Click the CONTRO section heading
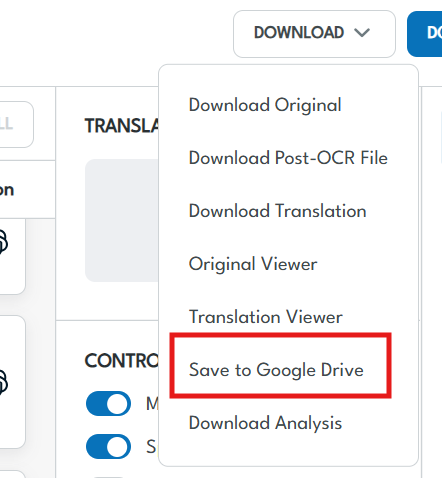442x478 pixels. (x=122, y=361)
